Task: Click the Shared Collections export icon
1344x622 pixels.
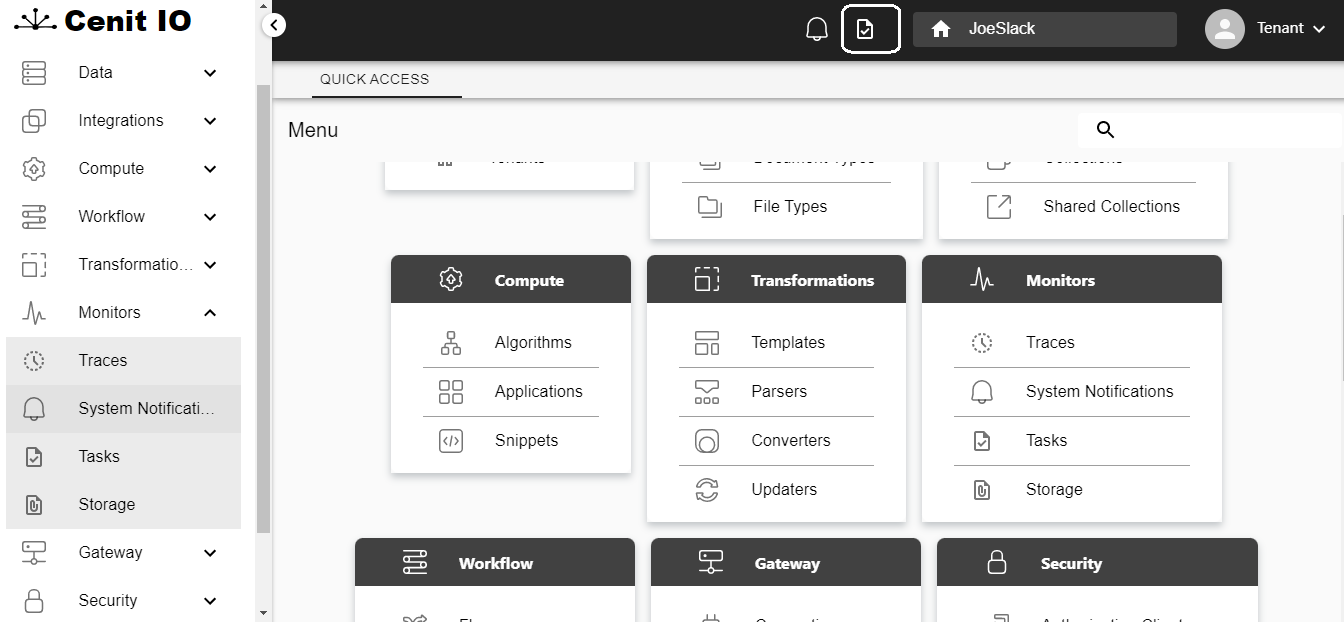Action: pyautogui.click(x=999, y=206)
